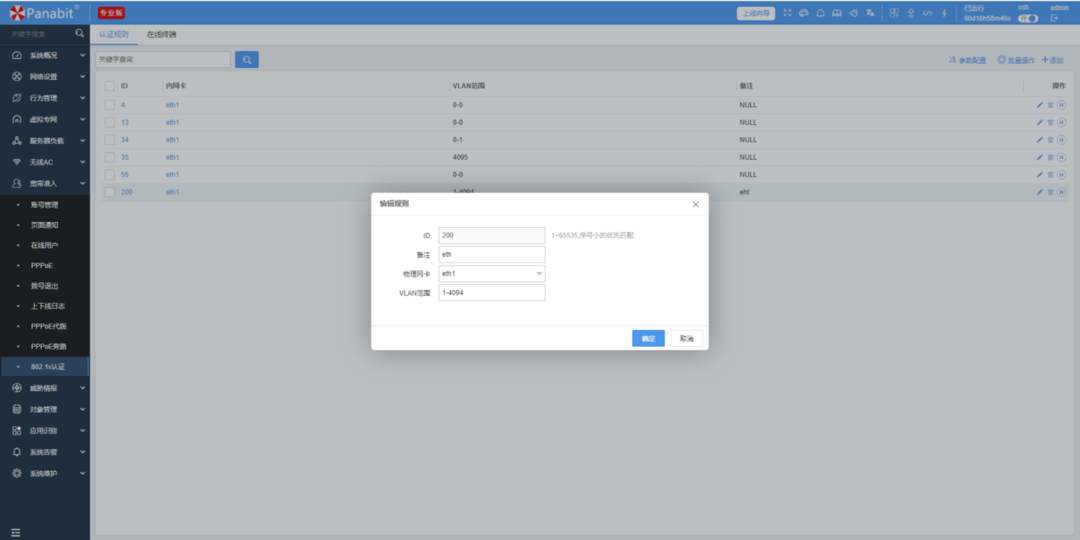1080x540 pixels.
Task: Expand the 威胁情报 chevron in sidebar
Action: pyautogui.click(x=83, y=388)
